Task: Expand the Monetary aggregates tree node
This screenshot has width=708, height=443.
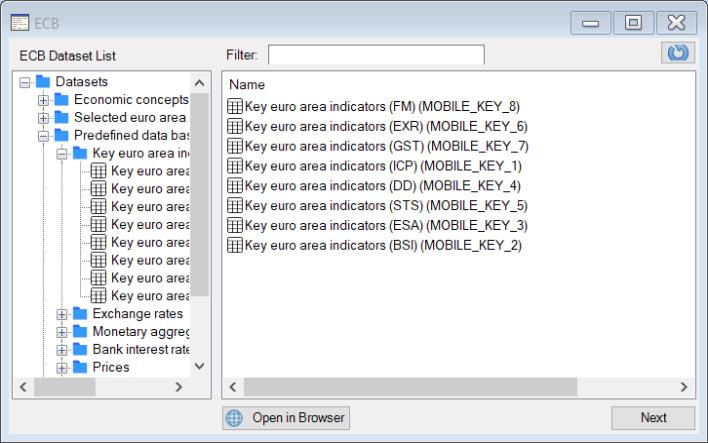Action: tap(62, 332)
